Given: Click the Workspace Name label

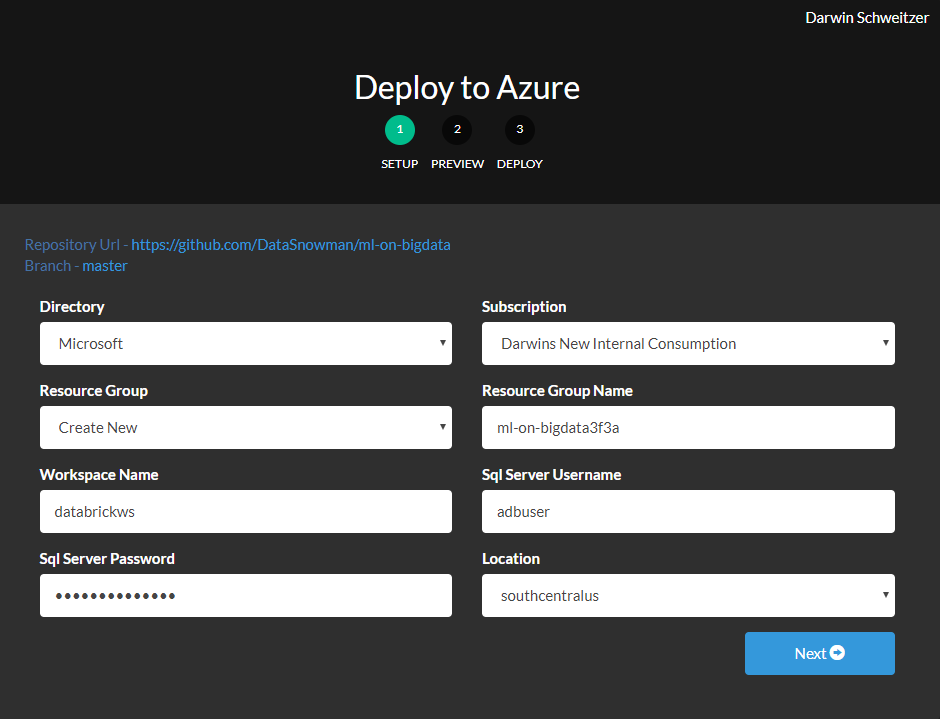Looking at the screenshot, I should [99, 474].
